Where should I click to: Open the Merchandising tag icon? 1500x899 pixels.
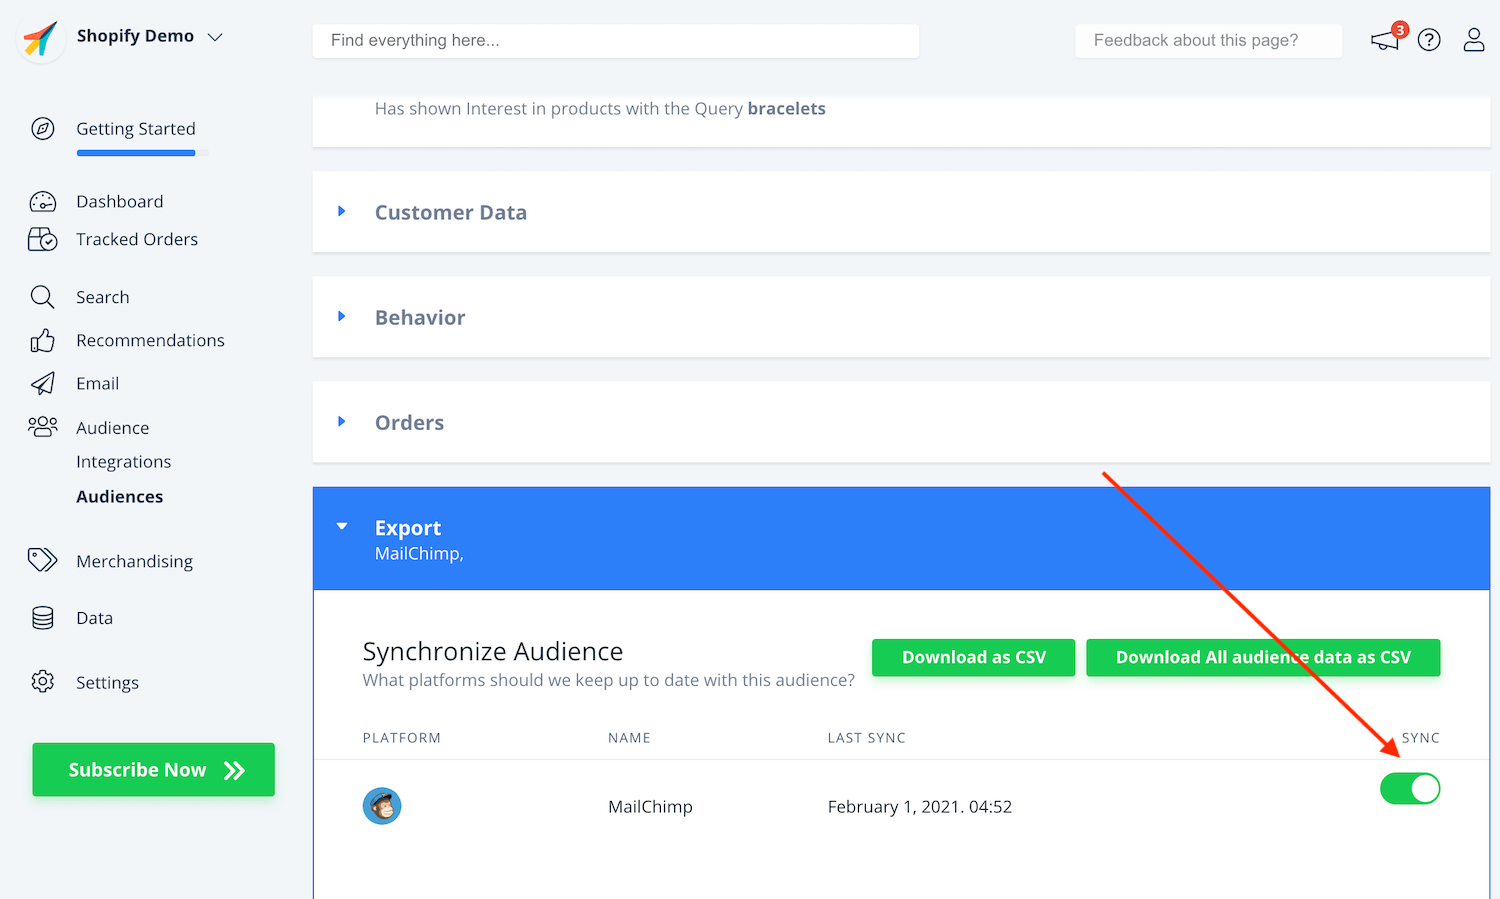click(x=42, y=560)
